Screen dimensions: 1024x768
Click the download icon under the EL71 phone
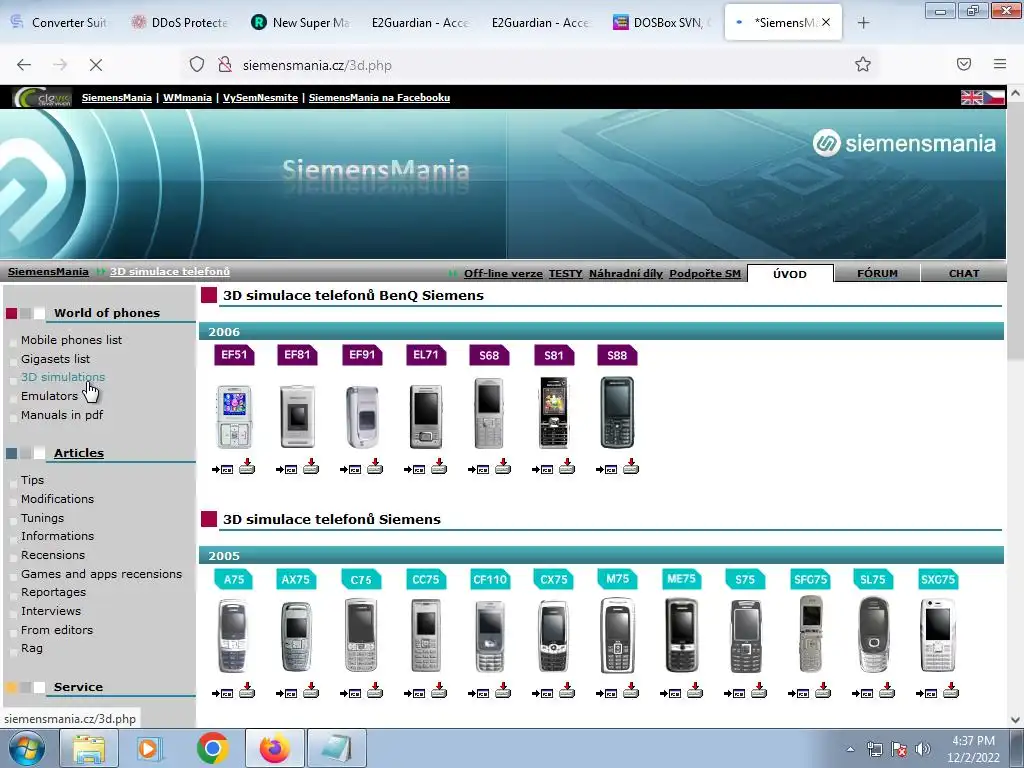point(439,466)
